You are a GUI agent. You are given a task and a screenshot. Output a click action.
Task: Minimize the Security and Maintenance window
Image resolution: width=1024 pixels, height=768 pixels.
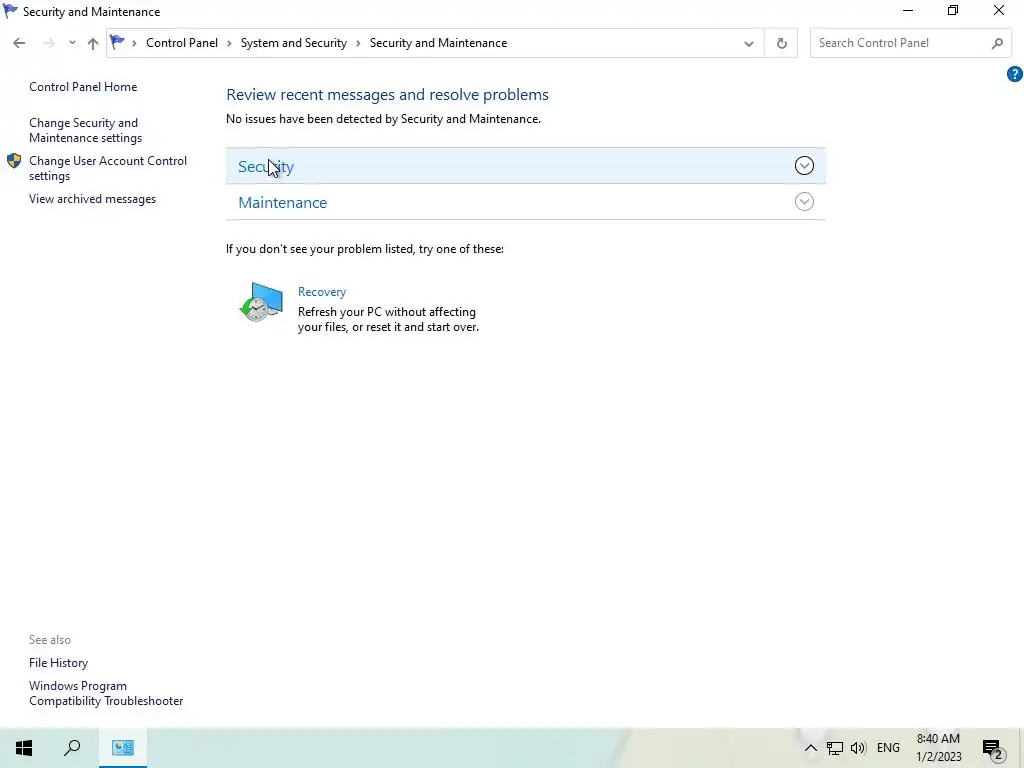tap(907, 11)
